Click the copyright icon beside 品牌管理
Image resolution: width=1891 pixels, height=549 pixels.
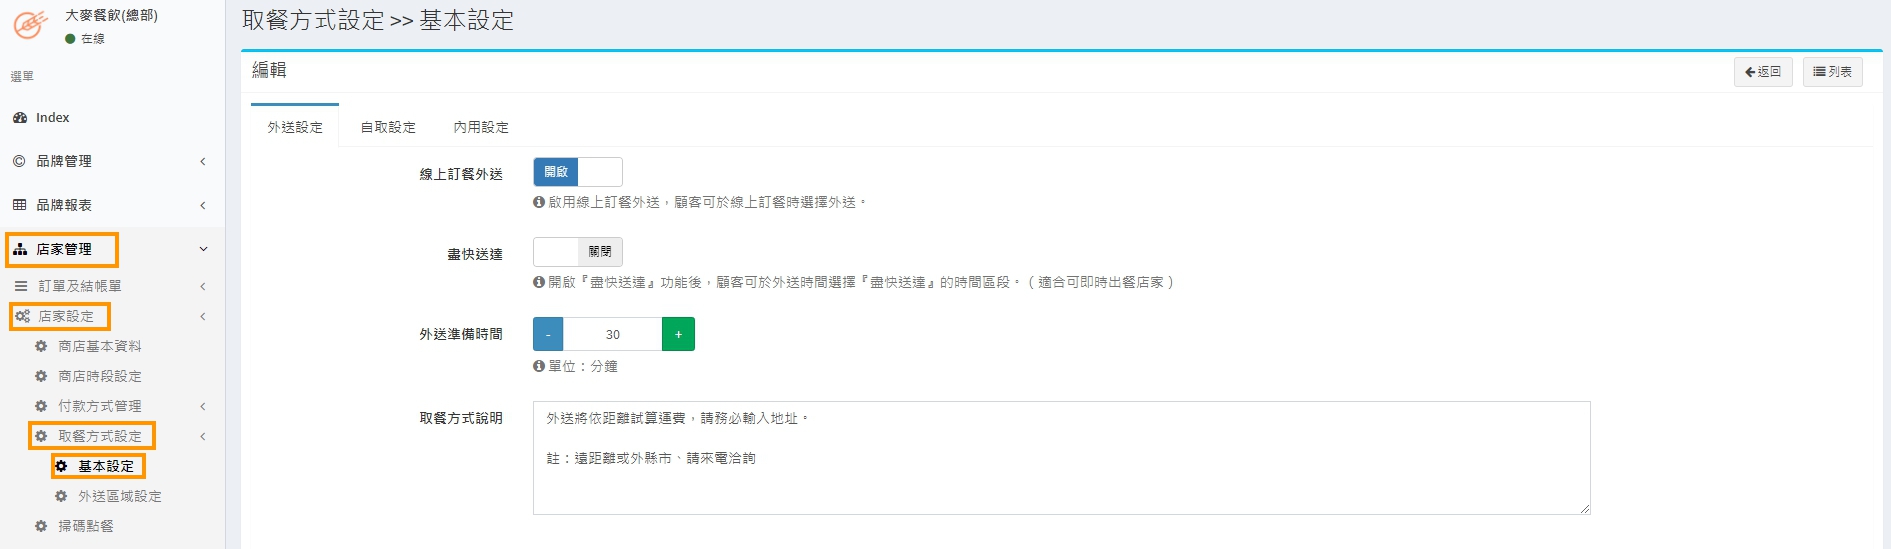coord(19,161)
